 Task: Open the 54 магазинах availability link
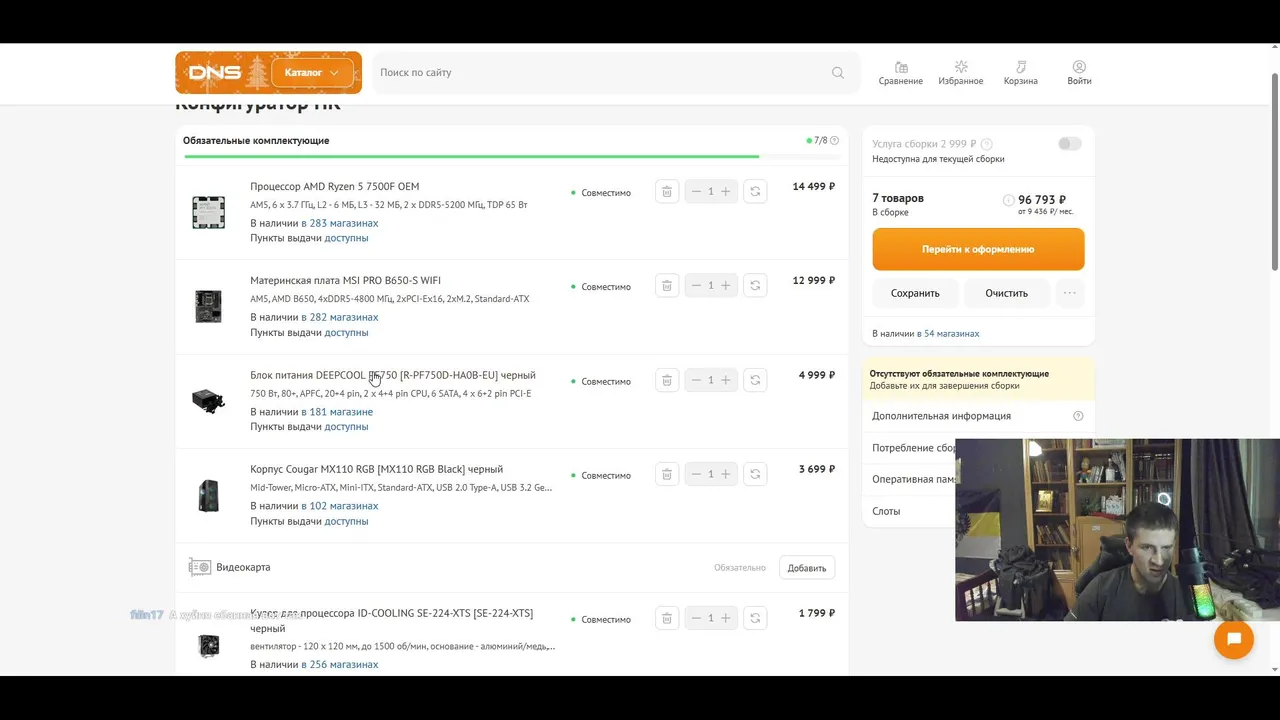pyautogui.click(x=950, y=333)
